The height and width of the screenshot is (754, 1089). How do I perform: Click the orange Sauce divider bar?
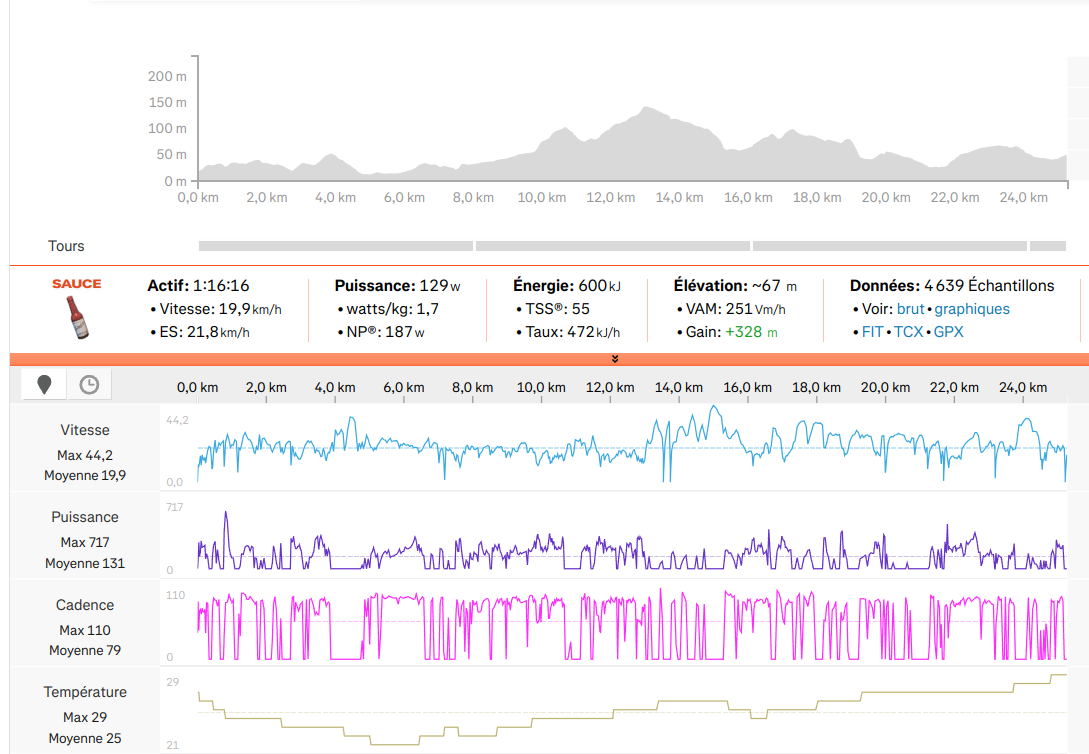point(300,359)
